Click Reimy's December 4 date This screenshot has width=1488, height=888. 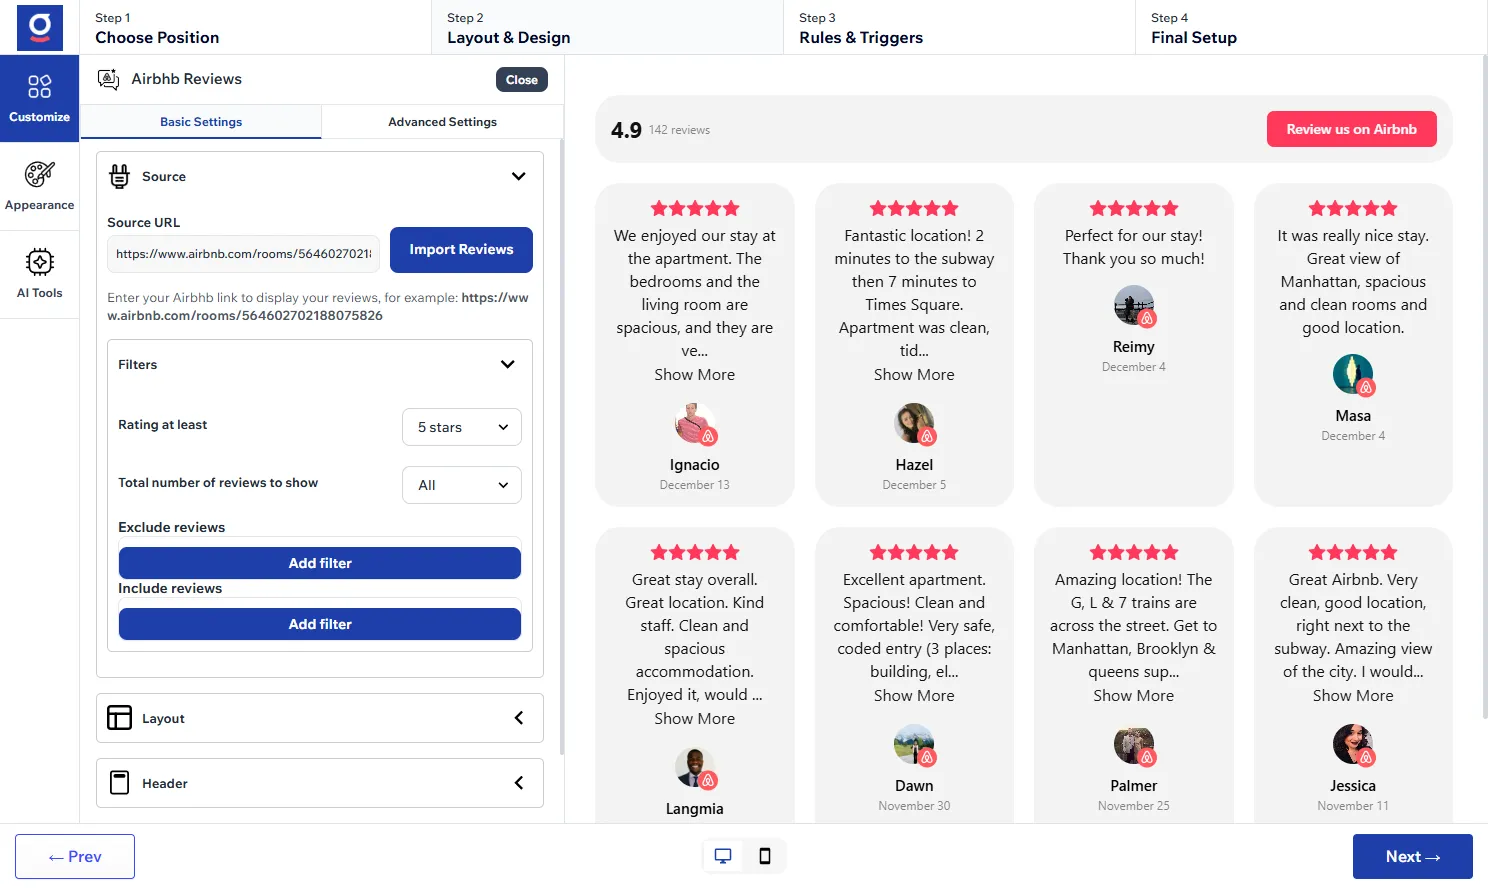(x=1134, y=367)
